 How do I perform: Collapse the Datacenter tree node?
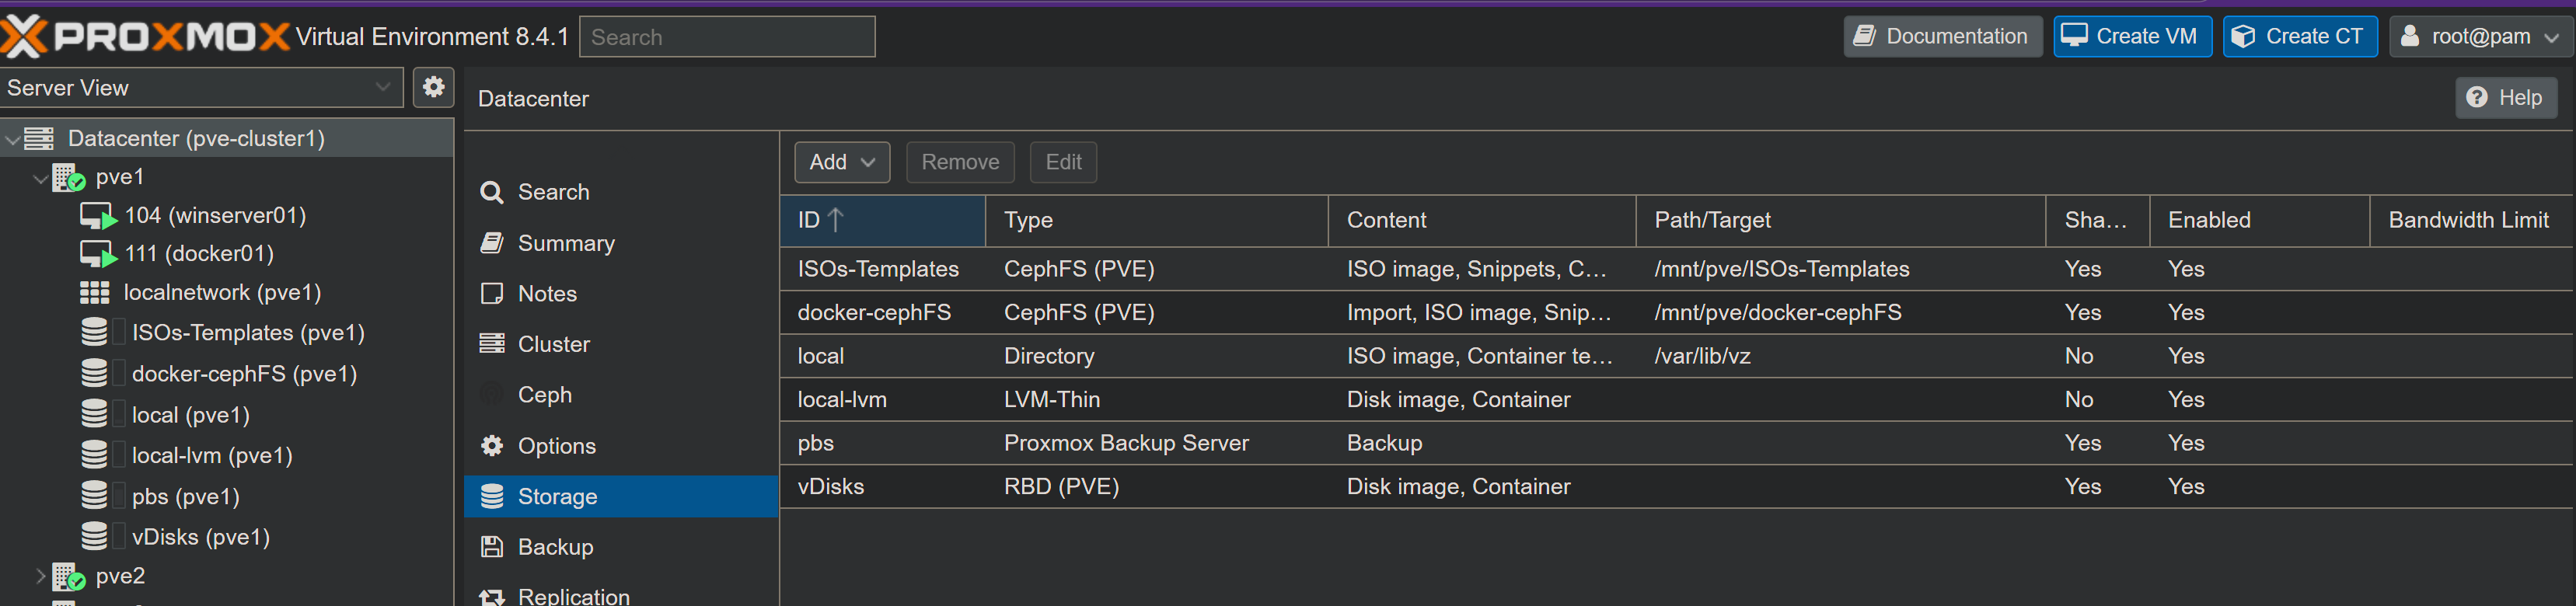[12, 139]
